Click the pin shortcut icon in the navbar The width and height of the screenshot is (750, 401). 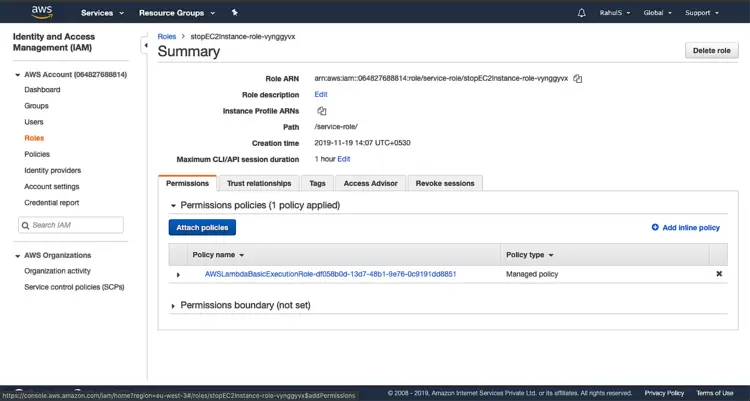234,12
